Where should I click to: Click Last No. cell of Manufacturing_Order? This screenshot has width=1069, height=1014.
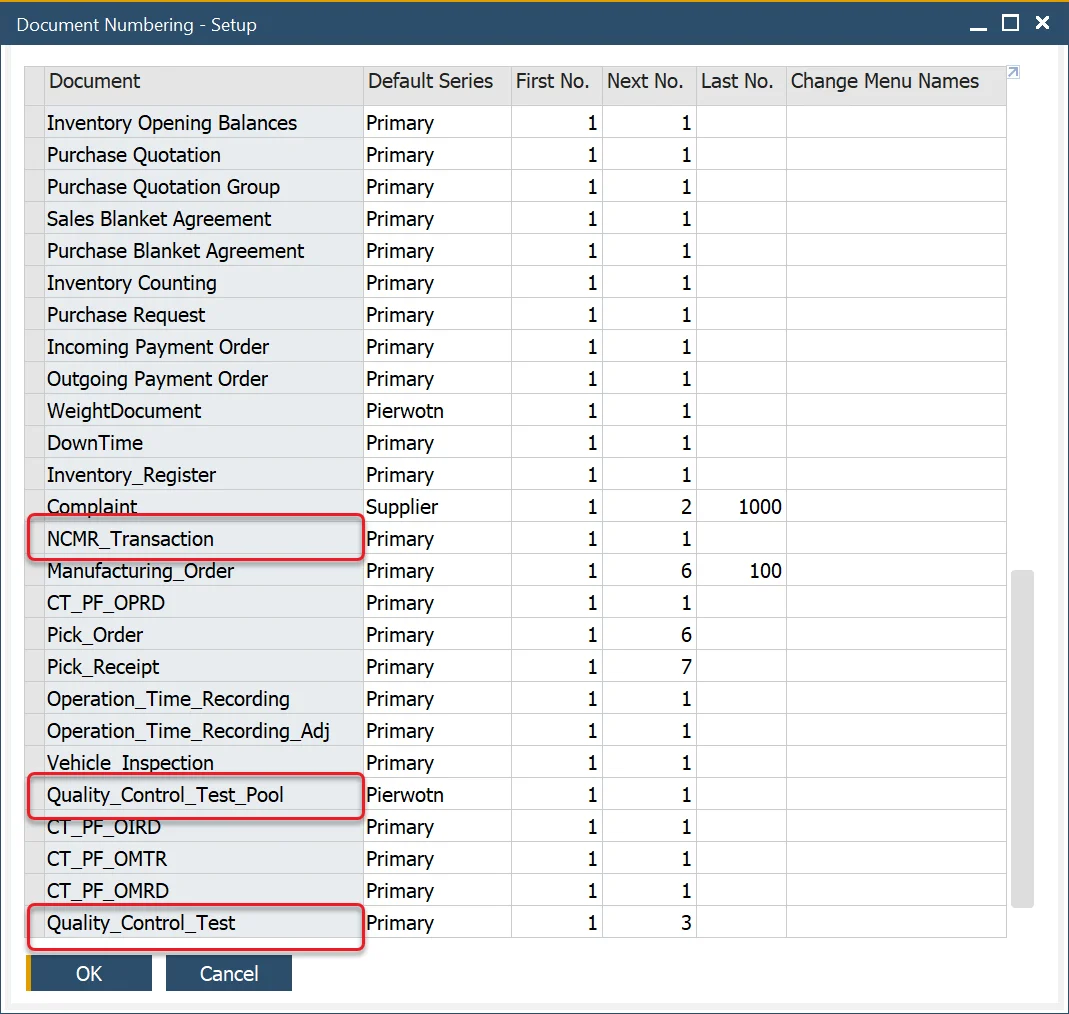point(741,571)
